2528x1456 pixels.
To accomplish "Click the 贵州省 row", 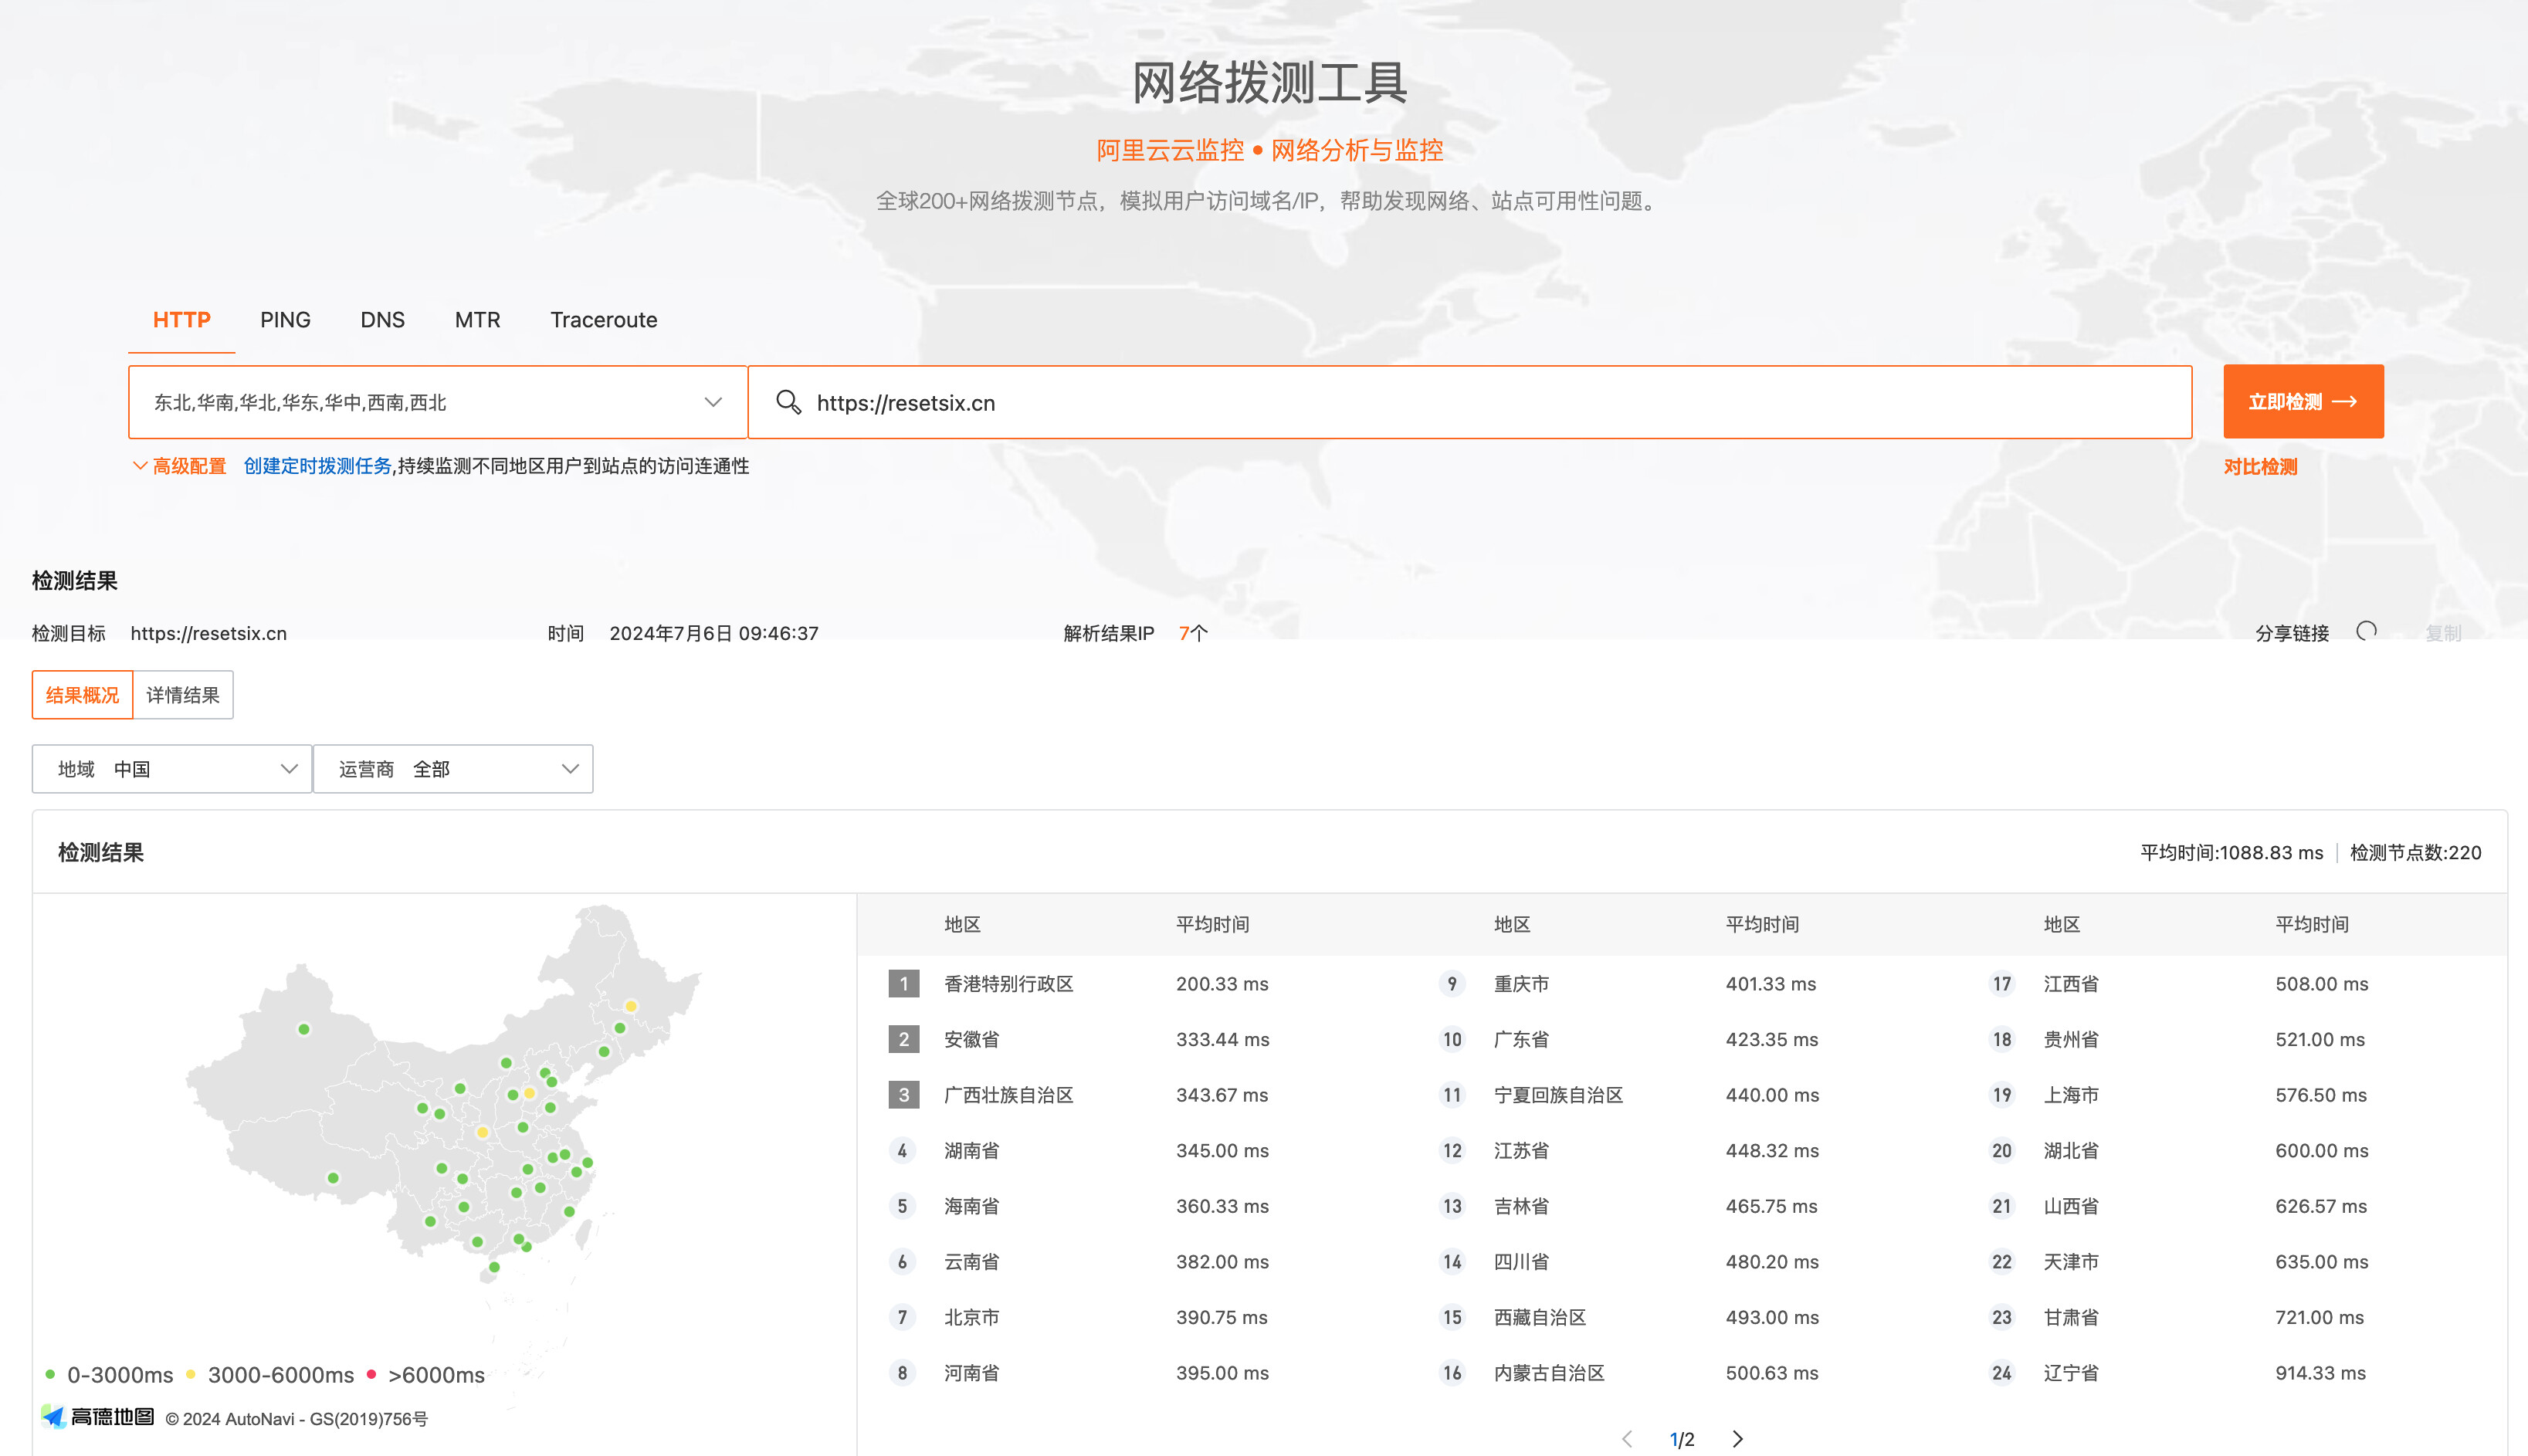I will tap(2232, 1039).
